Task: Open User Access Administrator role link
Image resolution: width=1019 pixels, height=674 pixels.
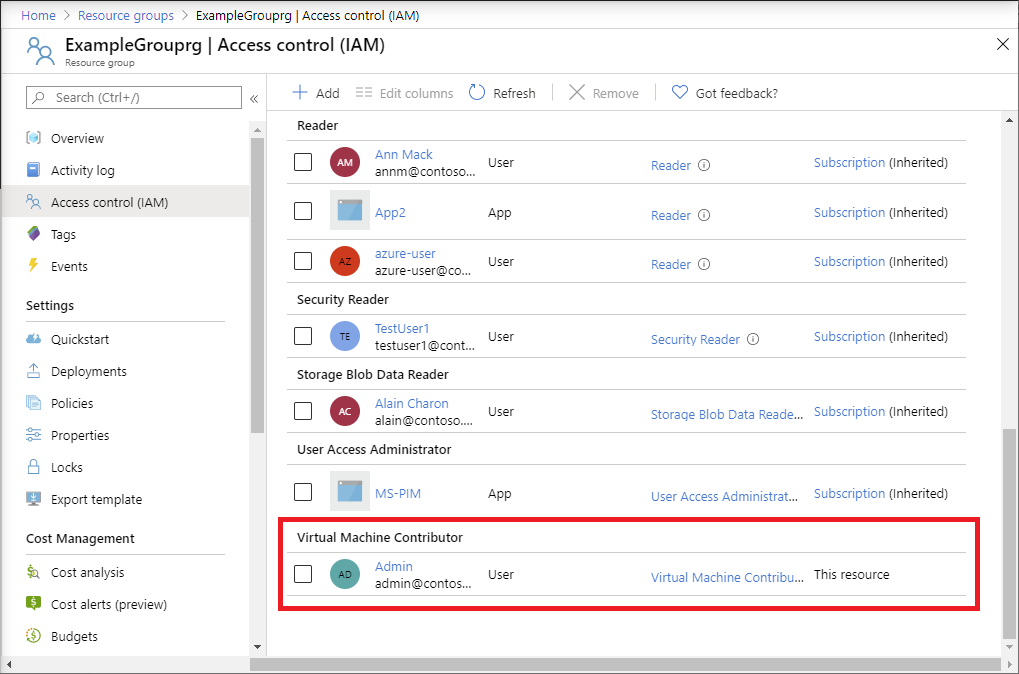Action: (x=725, y=496)
